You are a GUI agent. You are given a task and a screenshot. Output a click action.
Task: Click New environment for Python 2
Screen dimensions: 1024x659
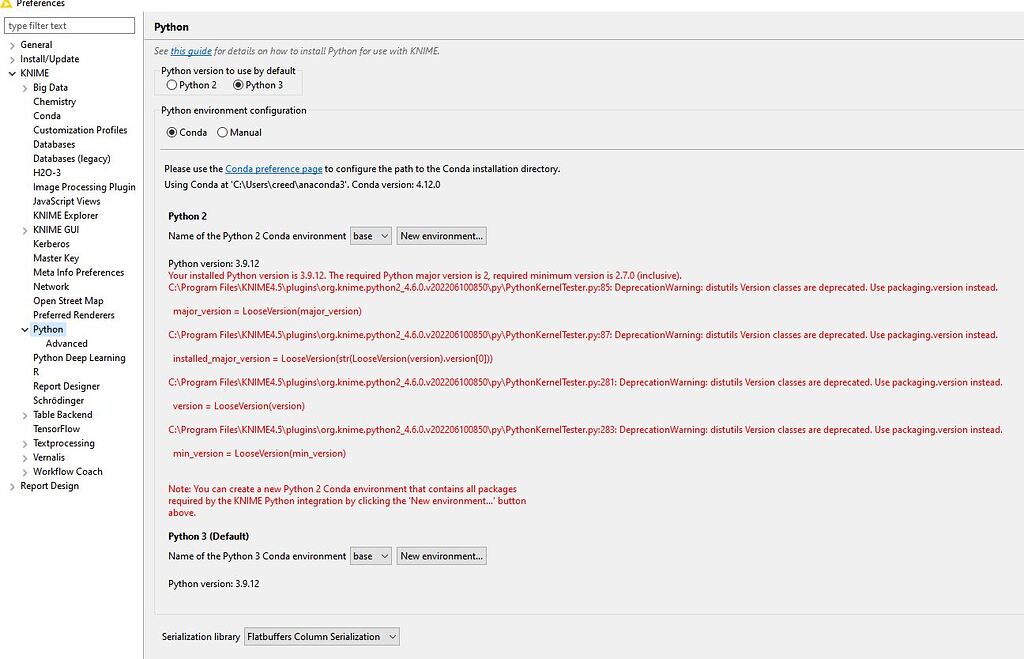pos(441,235)
